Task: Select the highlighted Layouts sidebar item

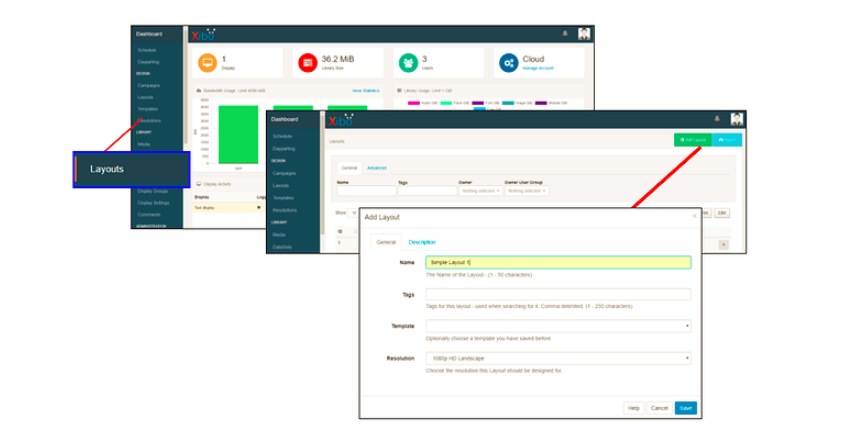Action: [x=132, y=169]
